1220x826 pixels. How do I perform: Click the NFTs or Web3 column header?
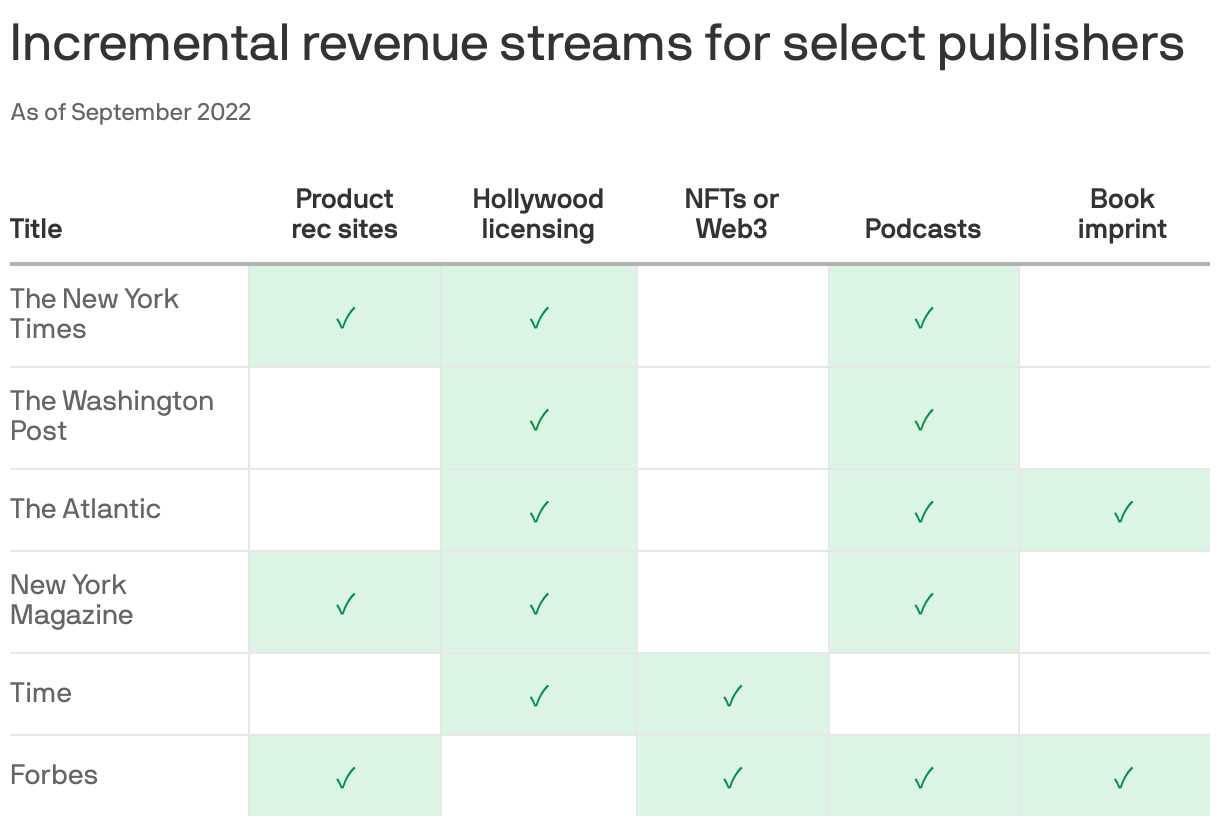[732, 214]
